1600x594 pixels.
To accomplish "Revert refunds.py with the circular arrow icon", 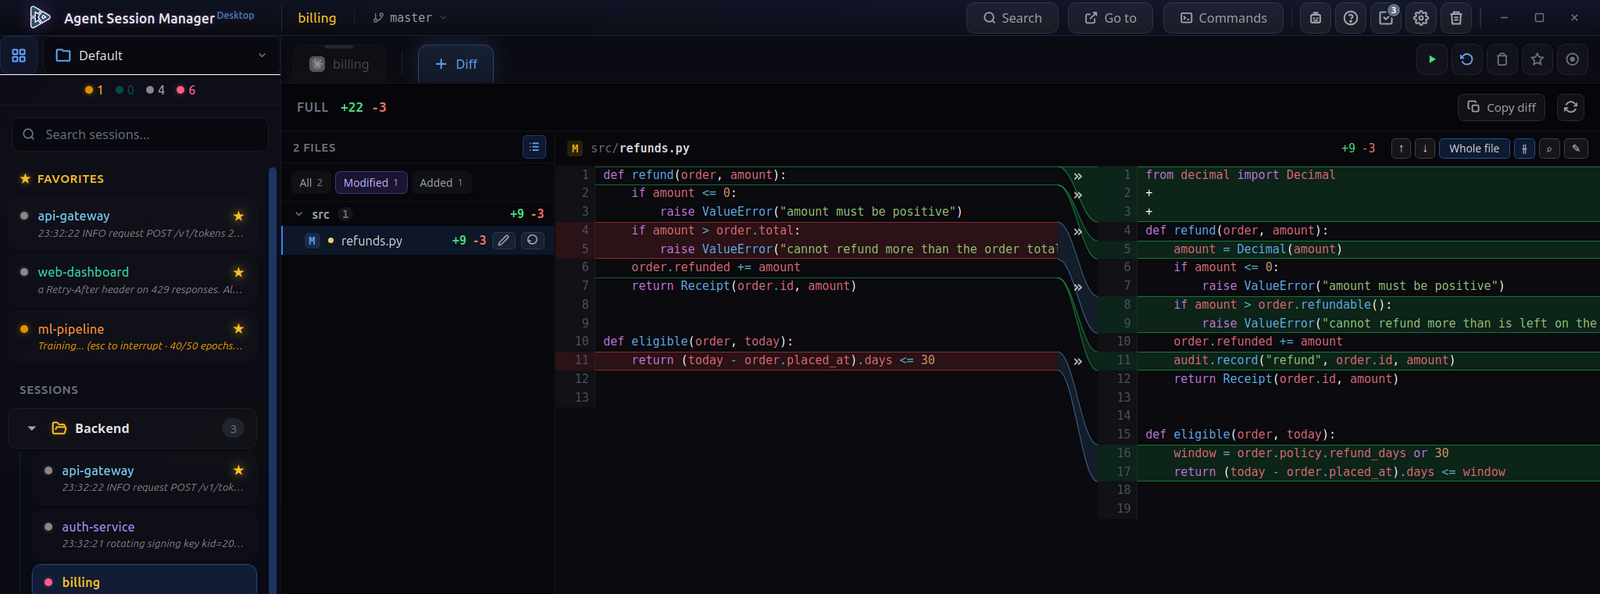I will [x=532, y=240].
